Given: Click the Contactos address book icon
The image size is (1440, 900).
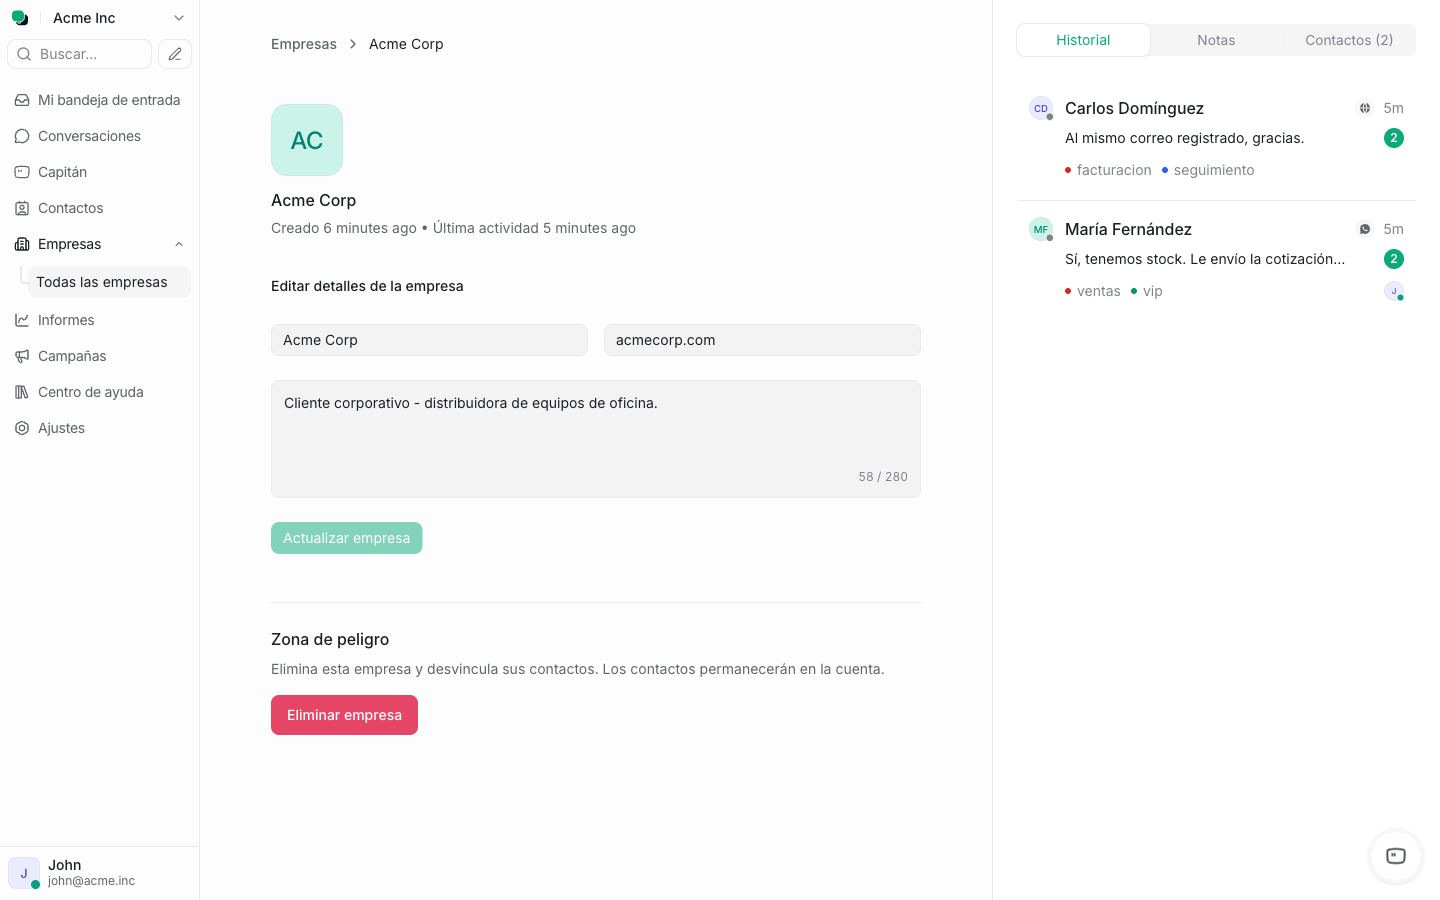Looking at the screenshot, I should click(x=22, y=208).
